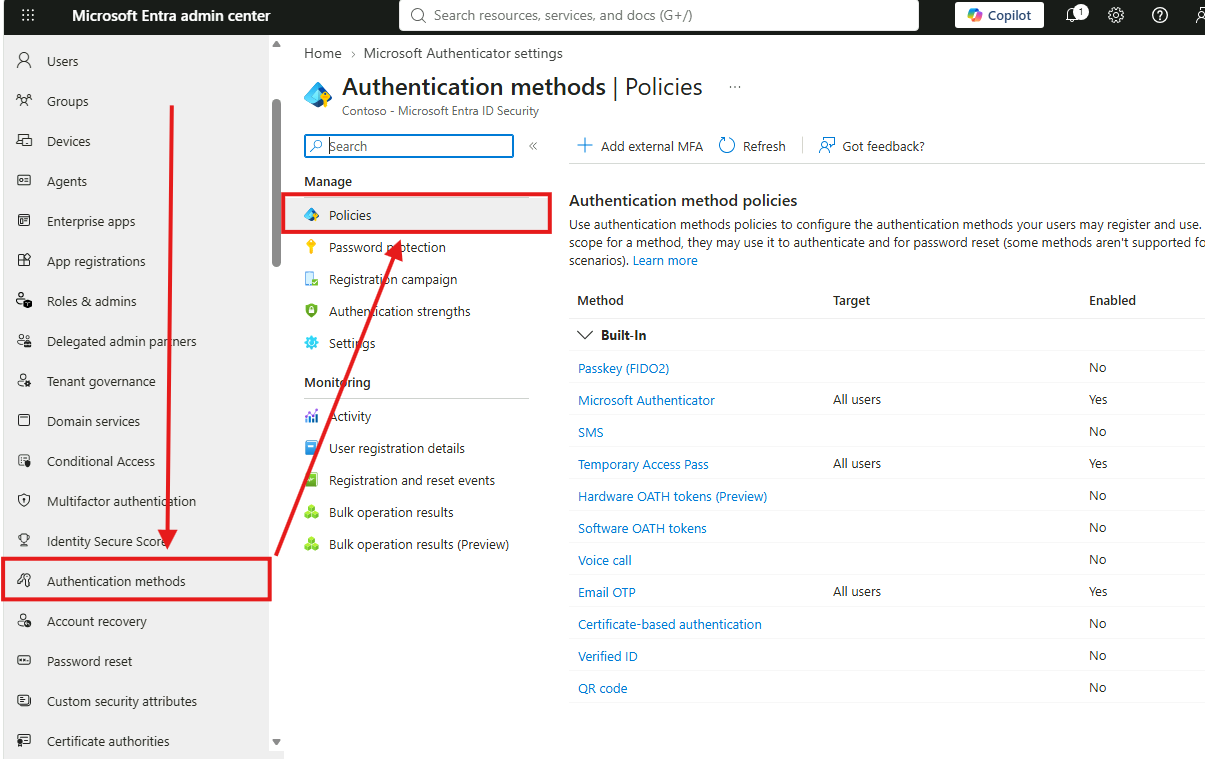Image resolution: width=1205 pixels, height=759 pixels.
Task: Open User registration details
Action: 396,448
